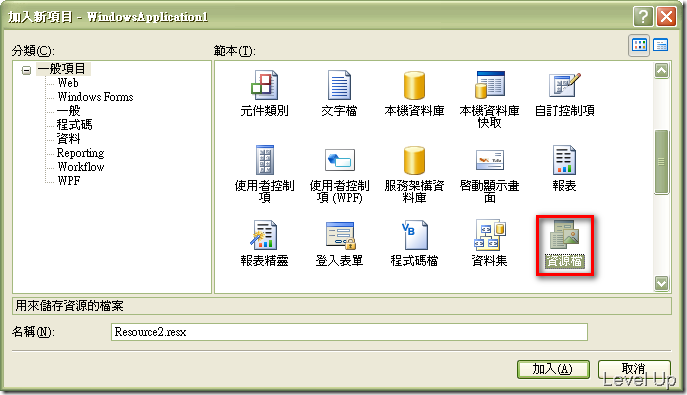Click the 取消 cancel button
Image resolution: width=687 pixels, height=395 pixels.
click(634, 369)
